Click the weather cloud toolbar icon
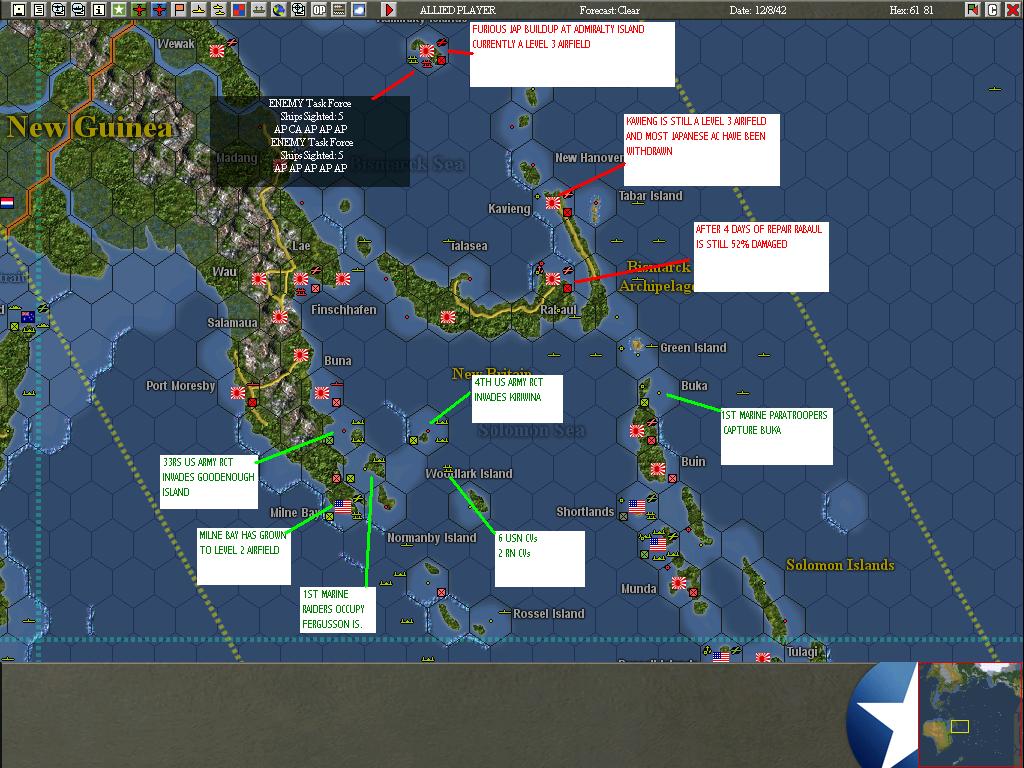 [x=359, y=9]
